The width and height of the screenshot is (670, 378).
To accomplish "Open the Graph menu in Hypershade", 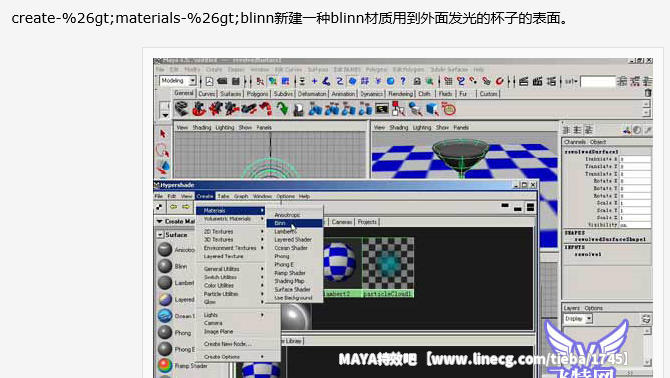I will (x=241, y=196).
